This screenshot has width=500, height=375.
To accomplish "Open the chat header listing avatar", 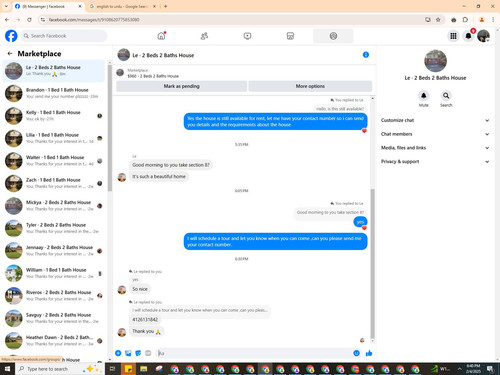I will pyautogui.click(x=123, y=55).
